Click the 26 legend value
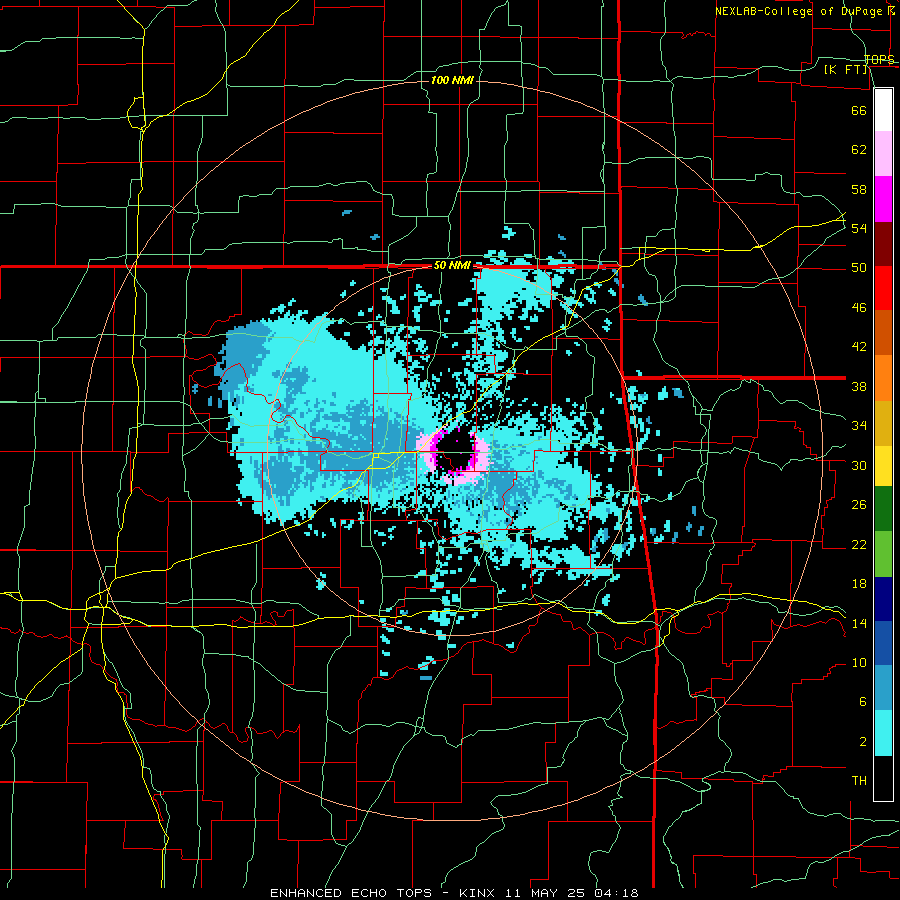Image resolution: width=900 pixels, height=900 pixels. pos(859,505)
